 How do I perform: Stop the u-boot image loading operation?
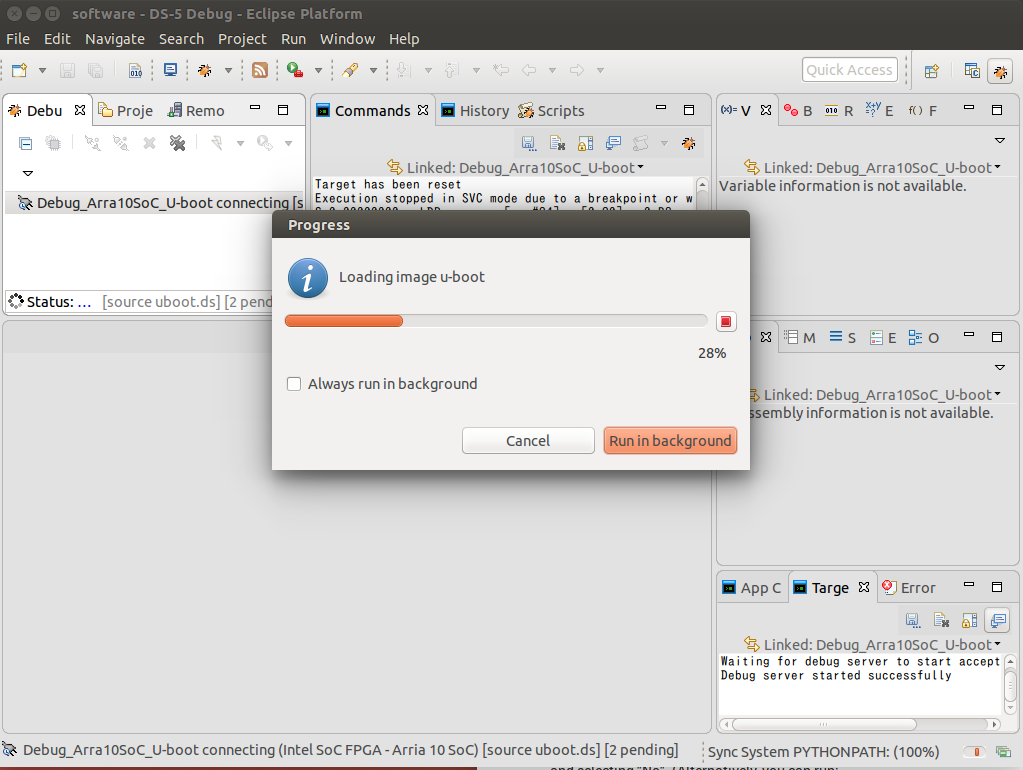pos(726,321)
